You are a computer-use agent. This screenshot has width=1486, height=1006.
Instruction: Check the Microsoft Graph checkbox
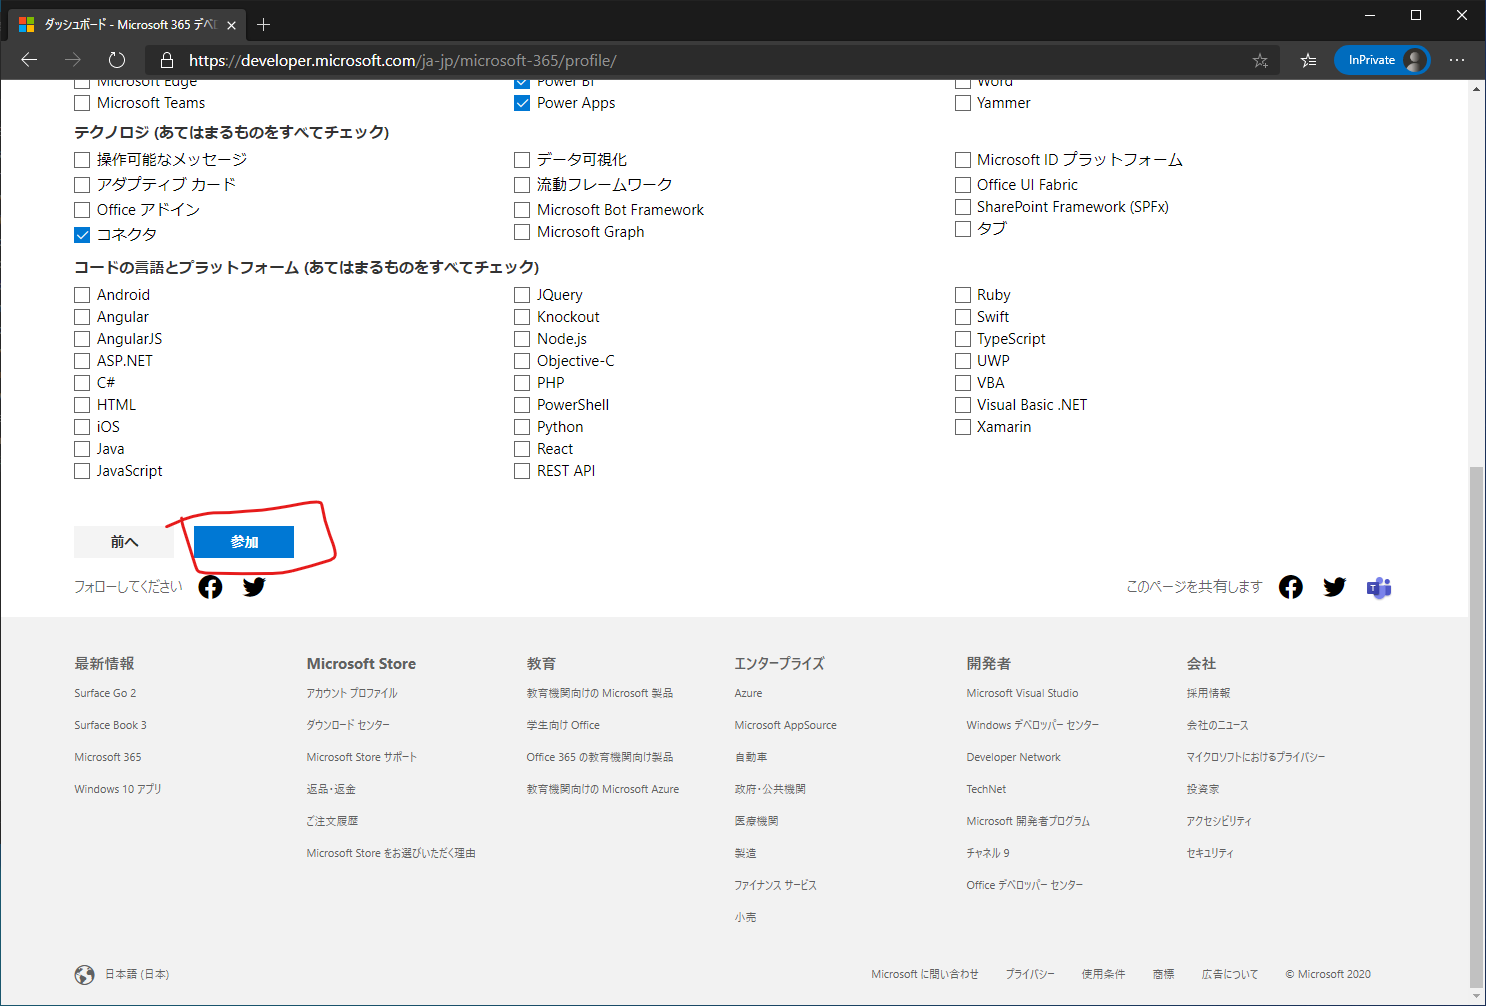pyautogui.click(x=522, y=232)
